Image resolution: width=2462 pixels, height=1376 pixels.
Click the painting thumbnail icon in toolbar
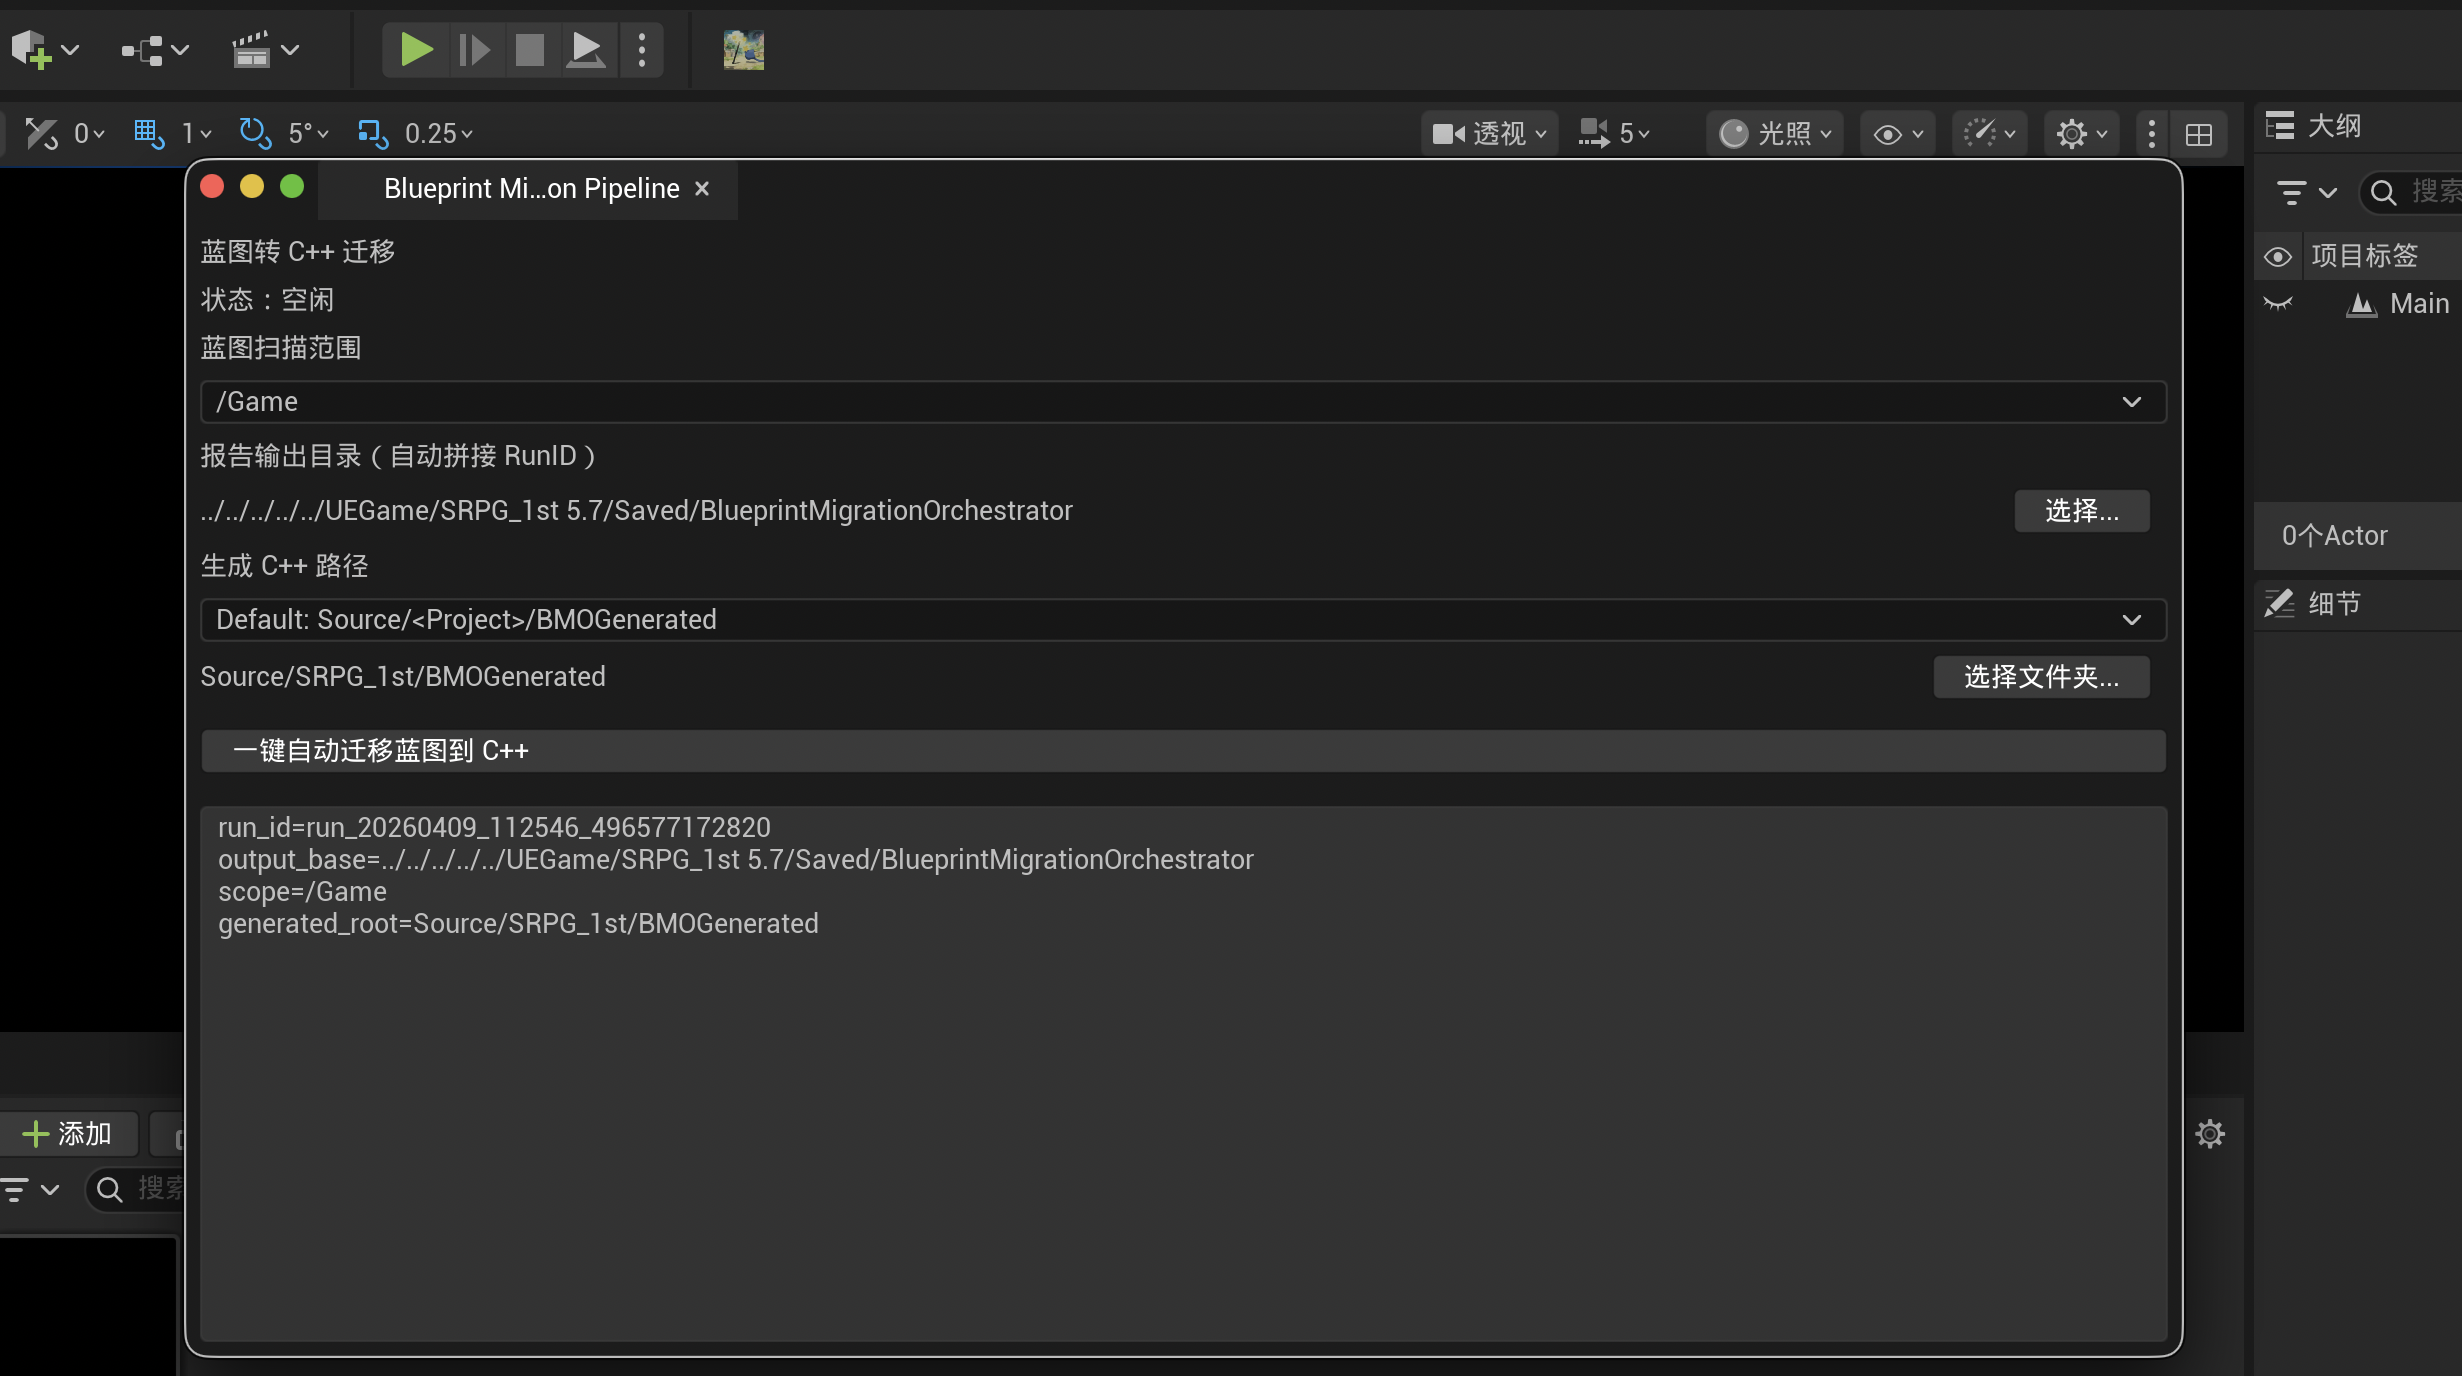(x=744, y=49)
